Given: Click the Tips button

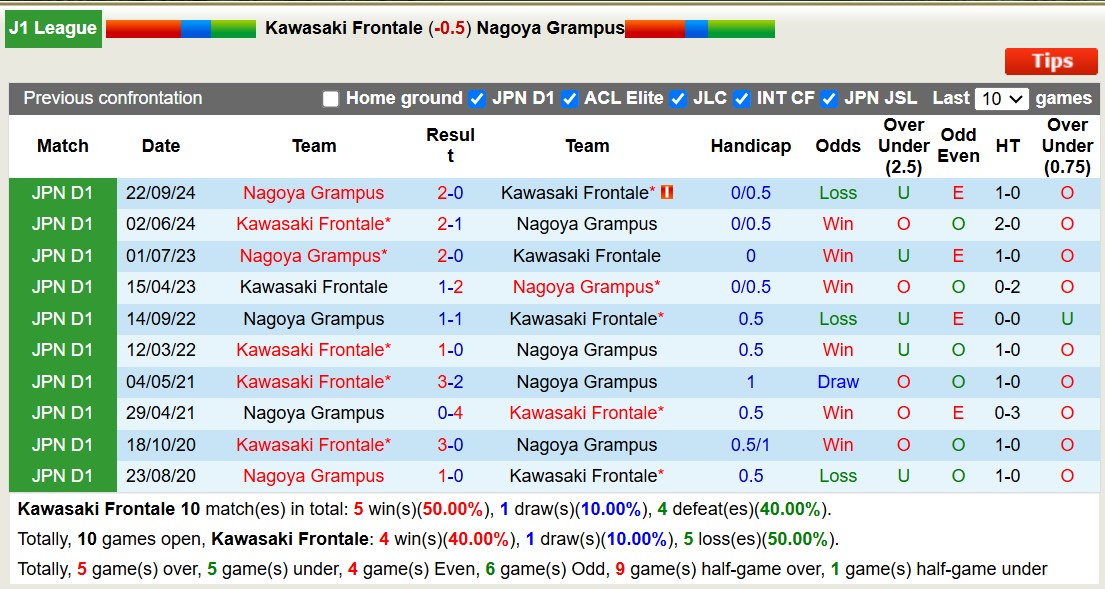Looking at the screenshot, I should (1050, 61).
